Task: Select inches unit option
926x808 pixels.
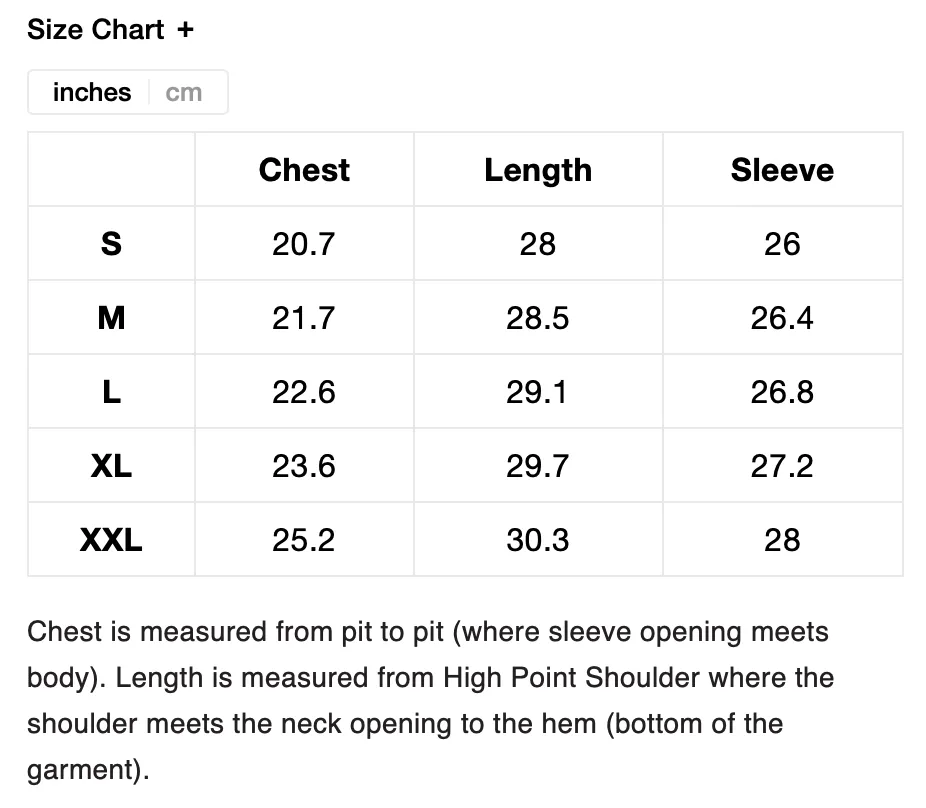Action: 92,92
